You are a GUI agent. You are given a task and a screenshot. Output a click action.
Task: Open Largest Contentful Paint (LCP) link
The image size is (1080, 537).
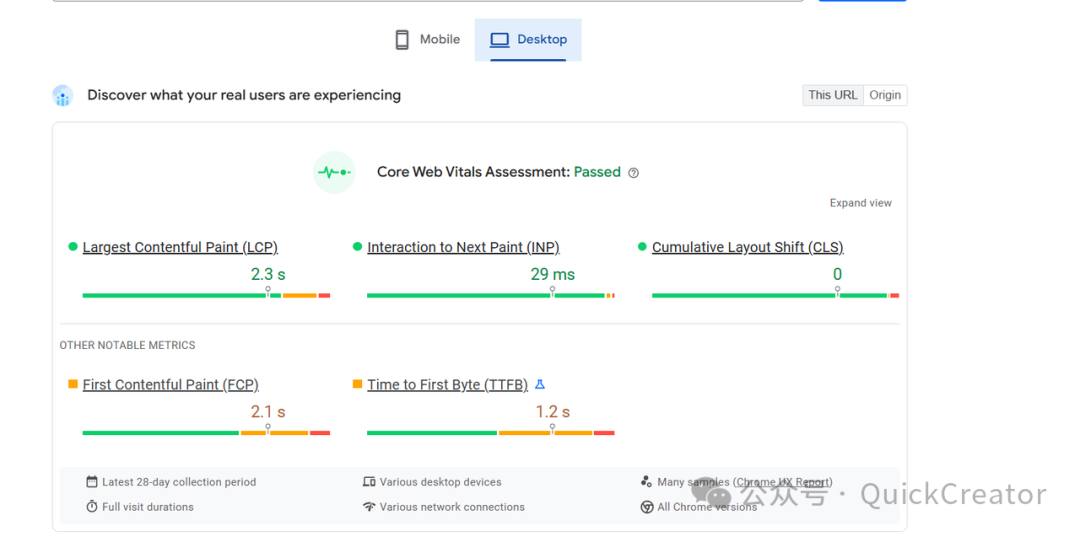180,248
